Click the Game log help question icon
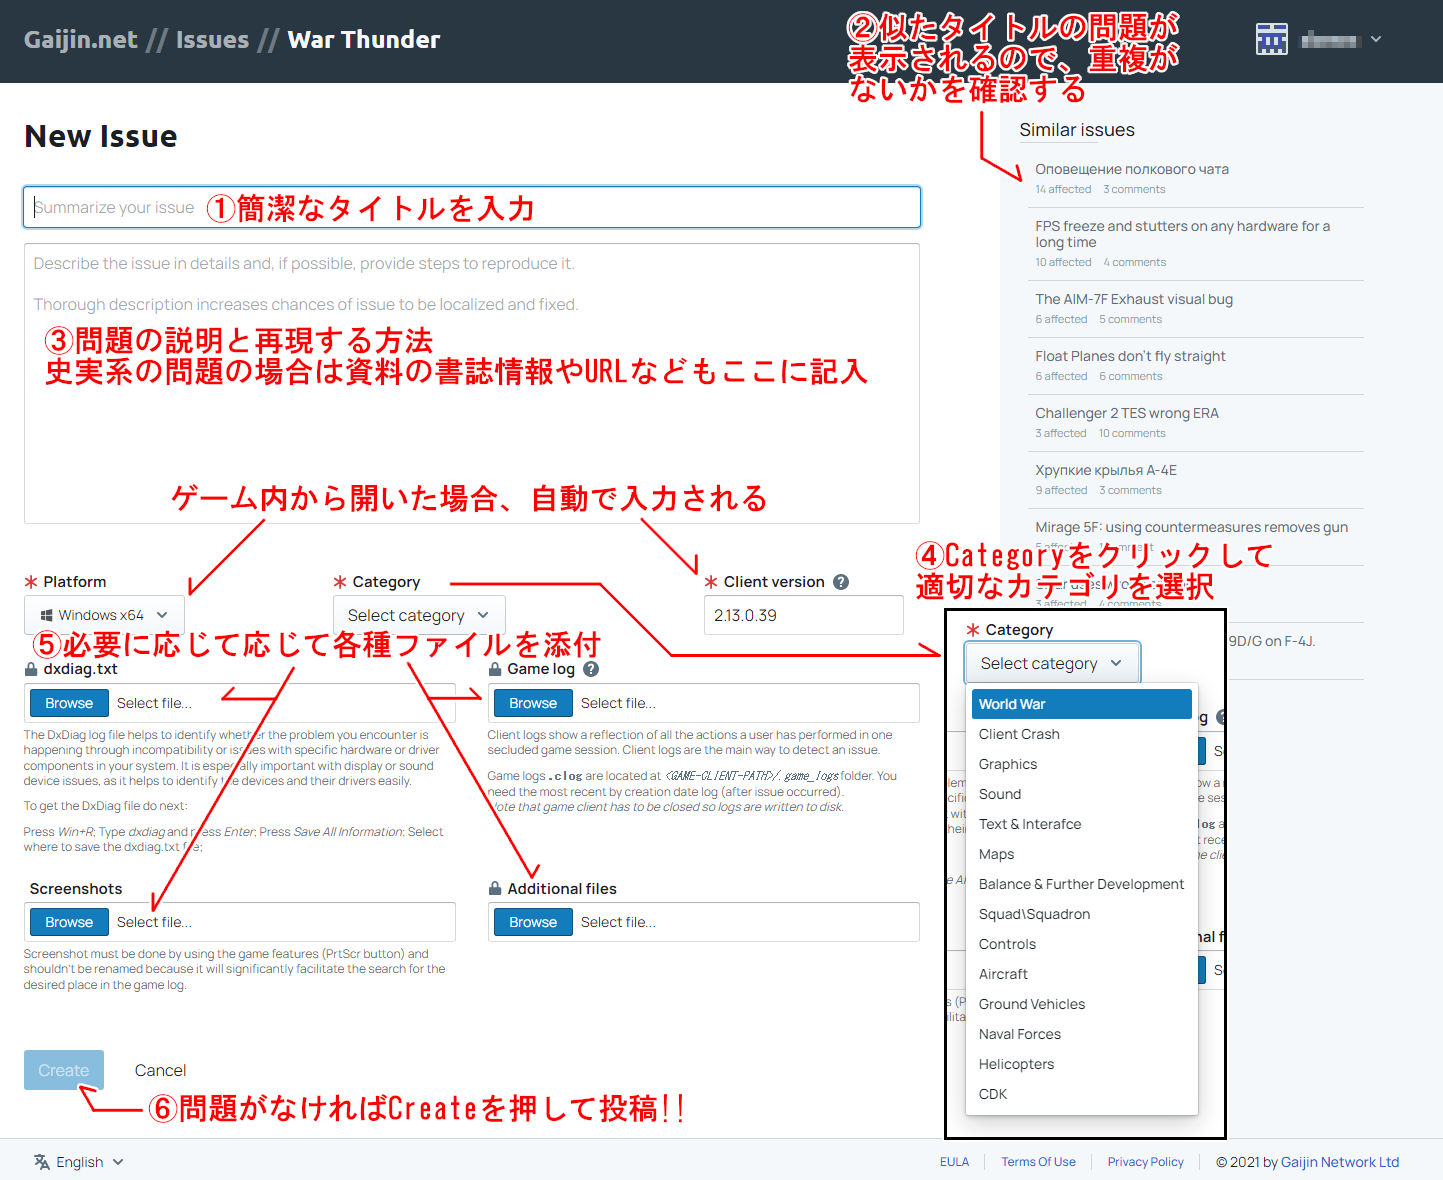This screenshot has height=1180, width=1443. click(591, 669)
